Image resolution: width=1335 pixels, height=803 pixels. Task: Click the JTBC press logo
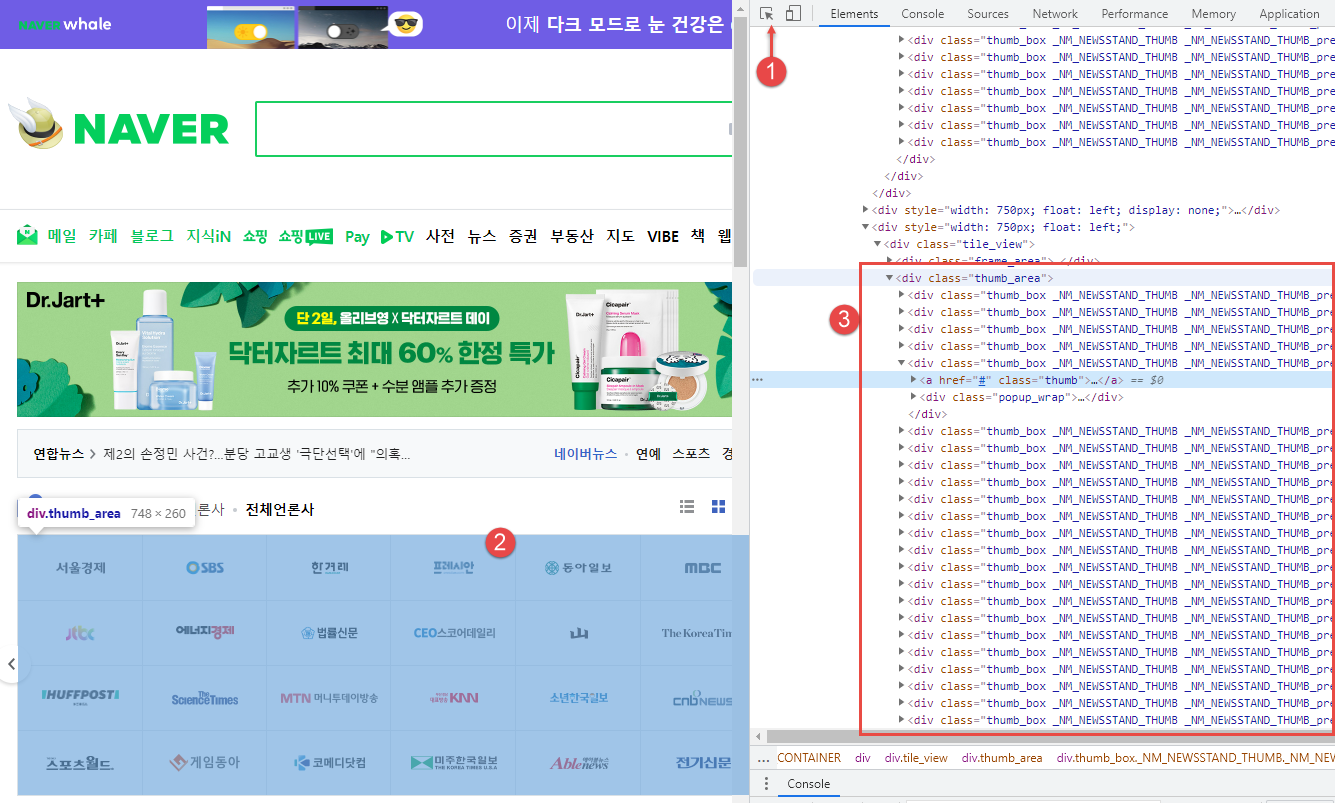80,633
